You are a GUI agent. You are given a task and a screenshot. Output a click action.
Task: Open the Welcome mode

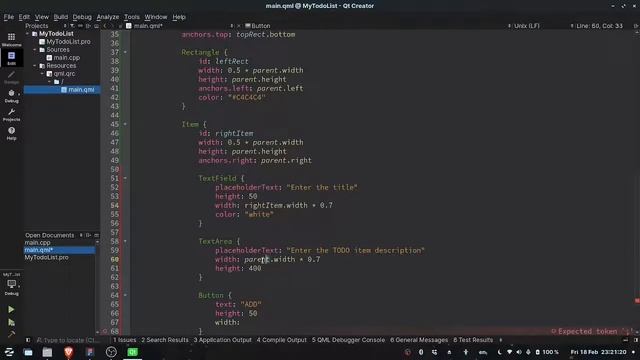[x=11, y=40]
